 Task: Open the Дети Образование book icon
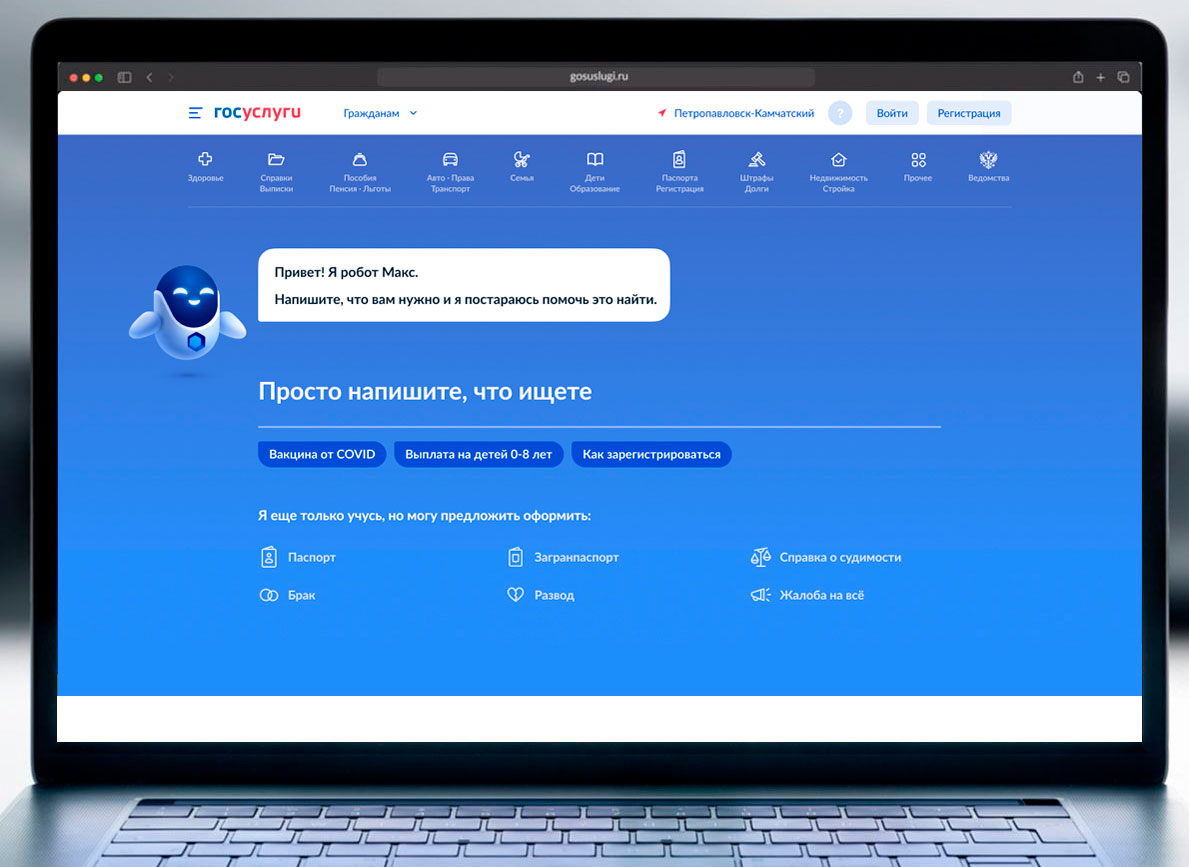point(595,159)
